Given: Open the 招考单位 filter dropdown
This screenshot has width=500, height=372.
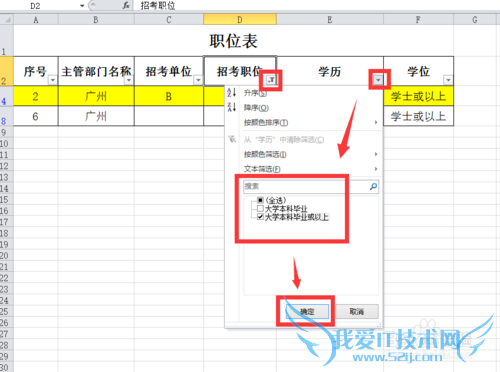Looking at the screenshot, I should coord(198,80).
